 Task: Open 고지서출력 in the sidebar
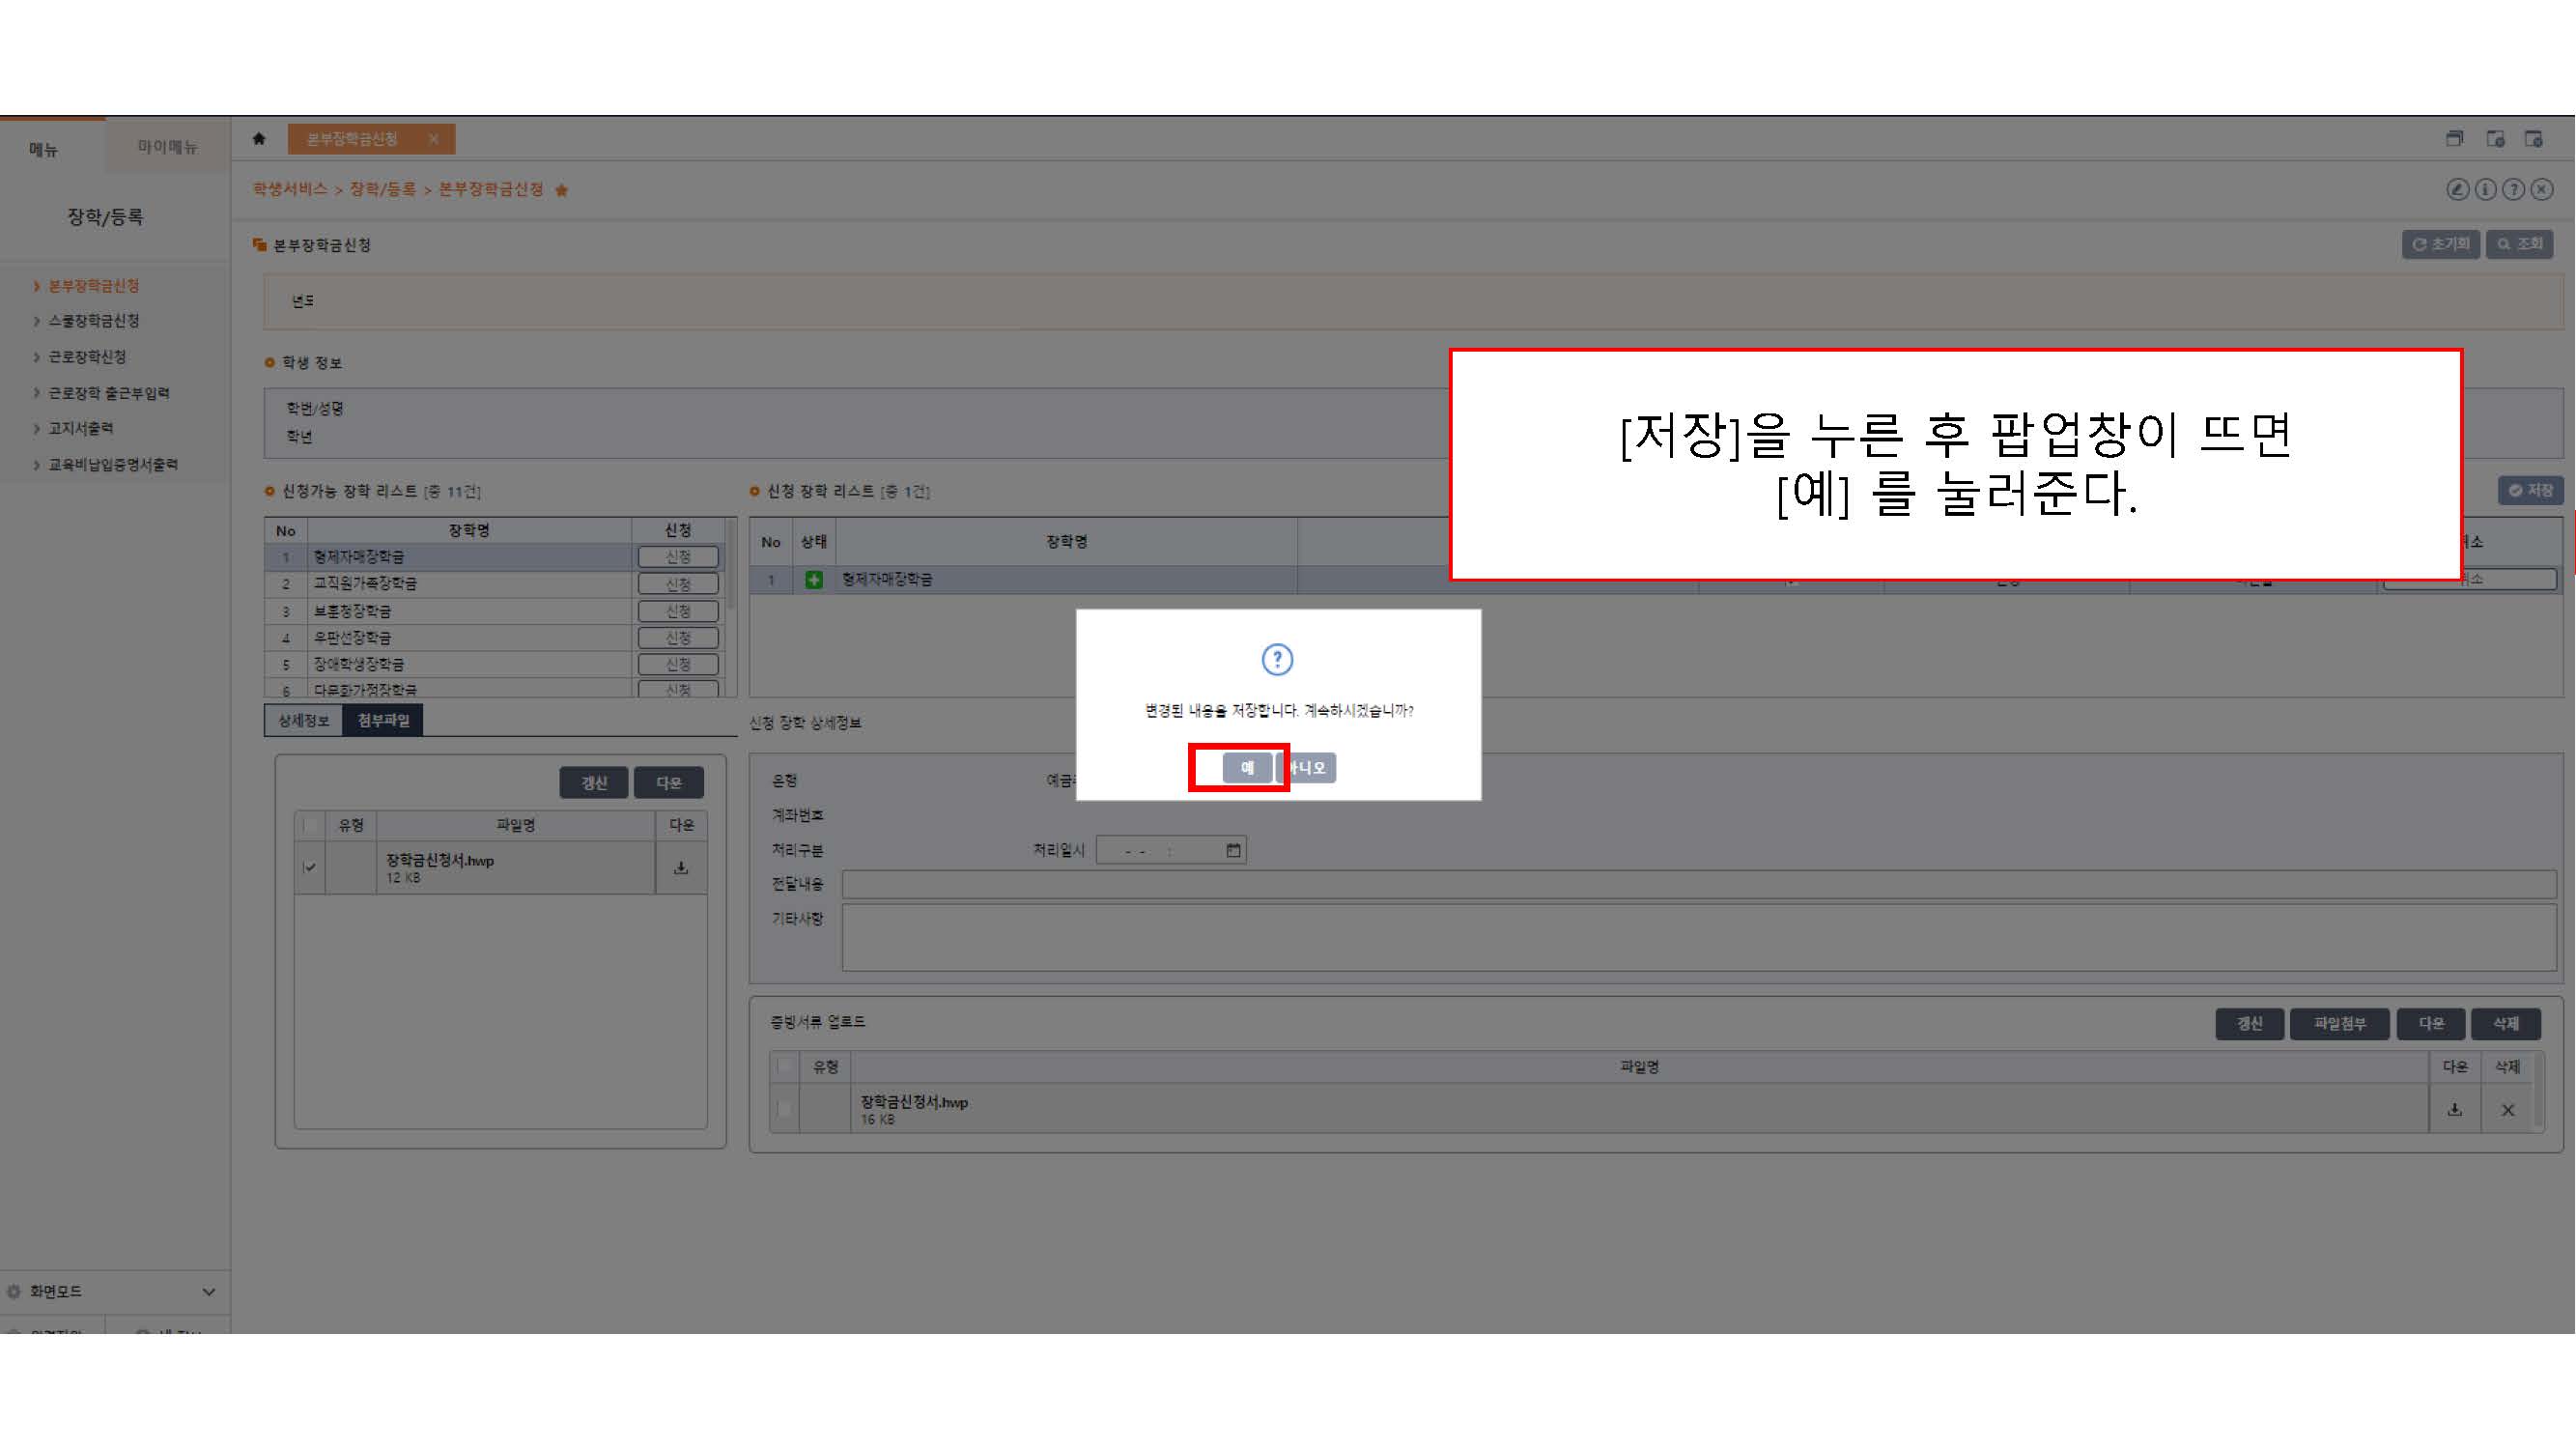pyautogui.click(x=81, y=428)
